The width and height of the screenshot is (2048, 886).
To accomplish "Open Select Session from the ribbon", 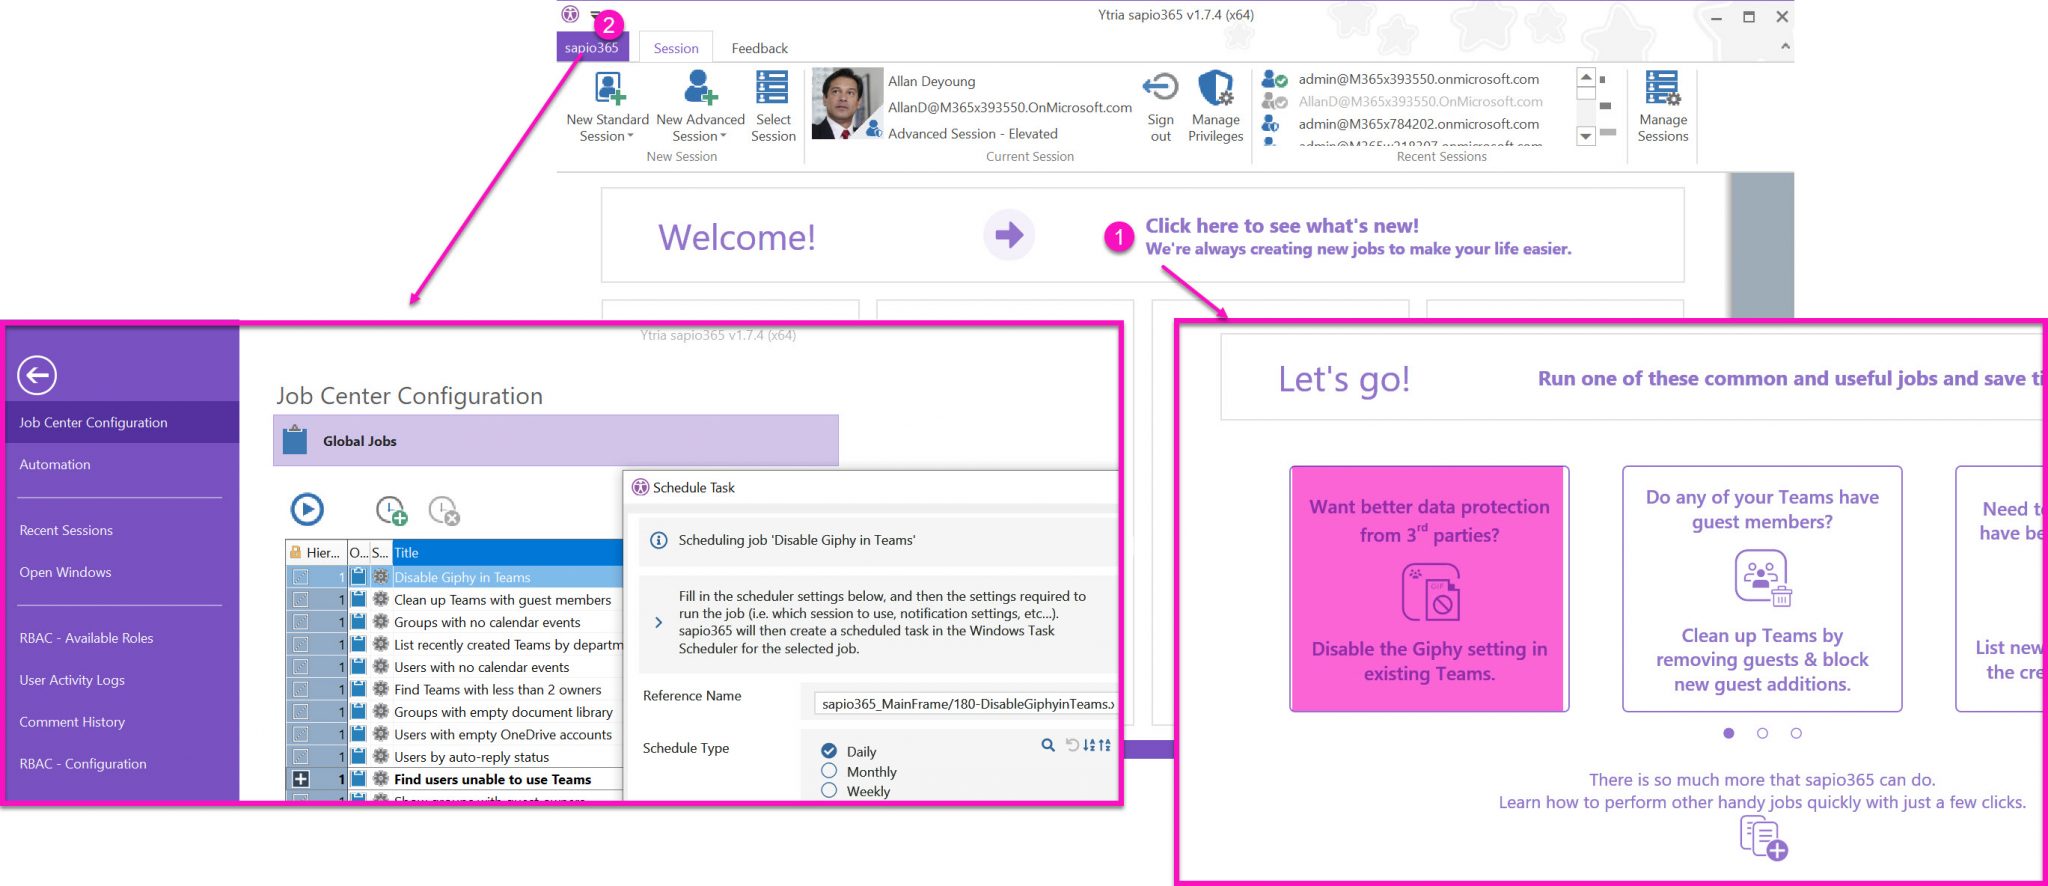I will point(772,90).
